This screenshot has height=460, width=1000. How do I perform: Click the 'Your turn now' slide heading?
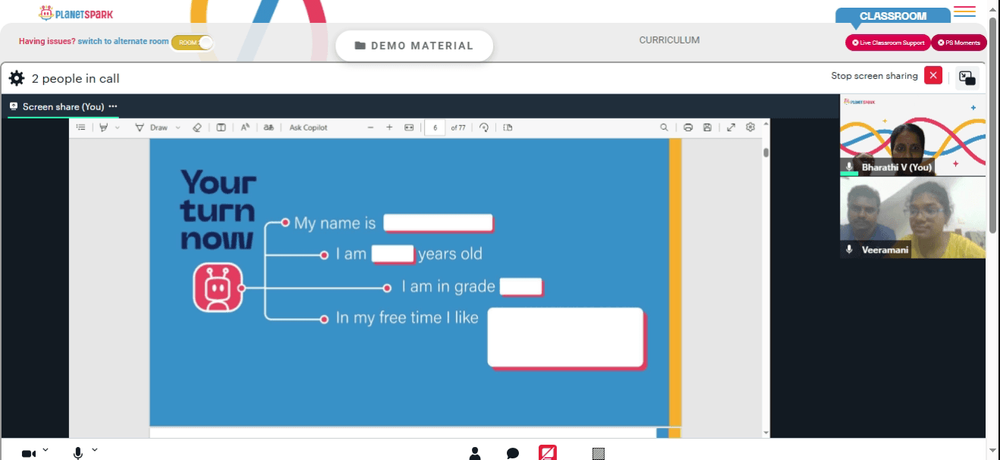218,210
